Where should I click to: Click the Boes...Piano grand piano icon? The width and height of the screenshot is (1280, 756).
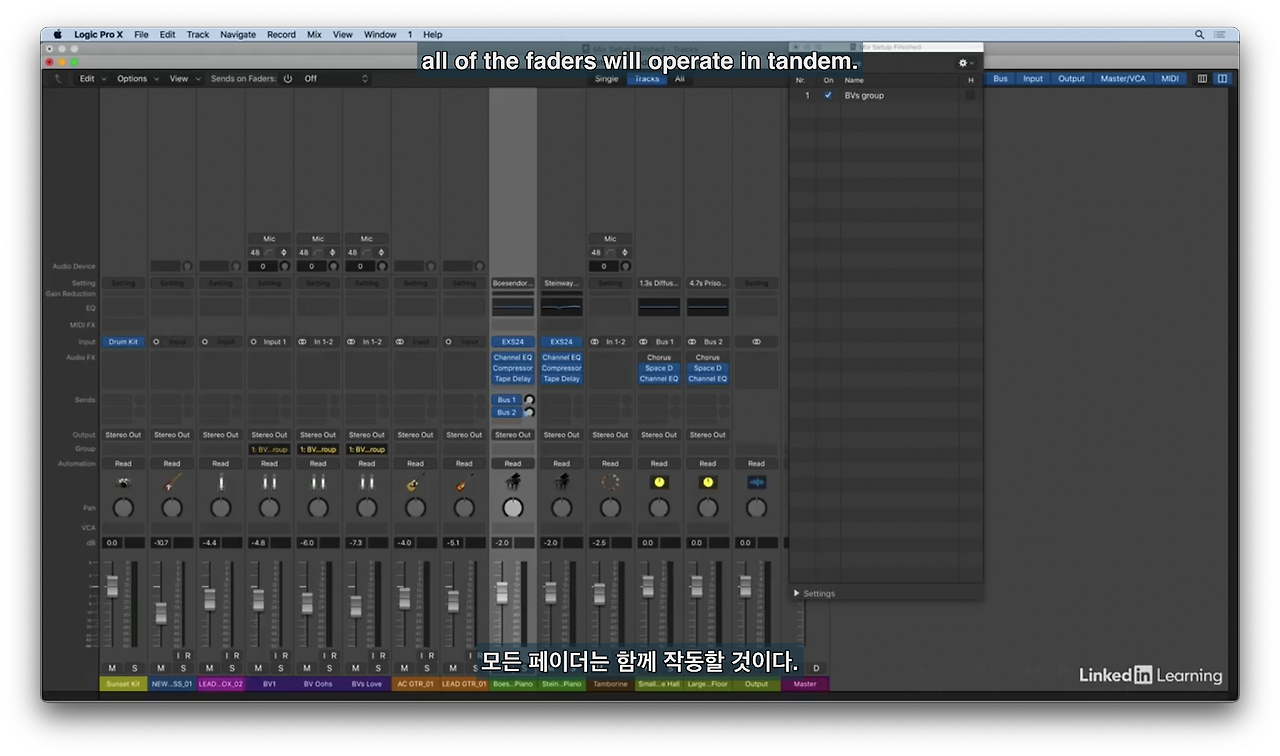point(513,483)
